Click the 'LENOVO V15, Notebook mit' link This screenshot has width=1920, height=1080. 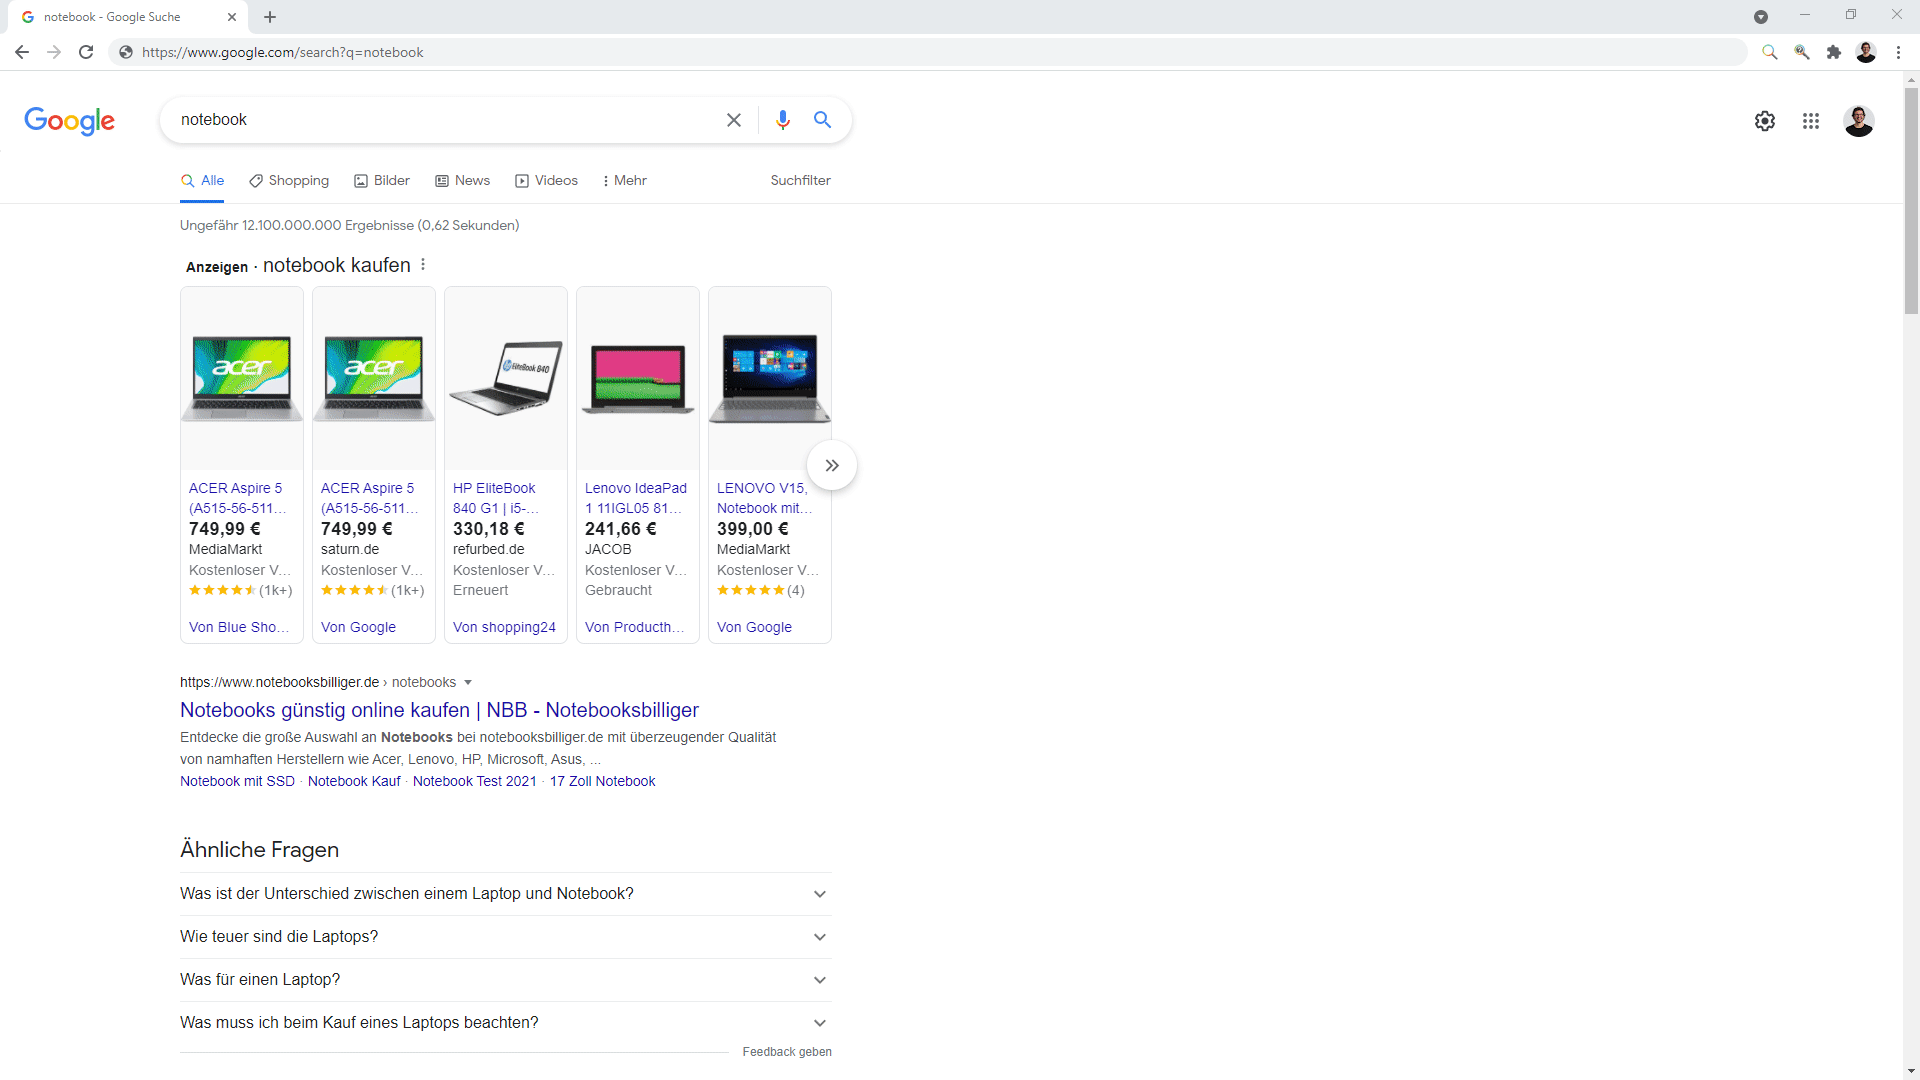(x=764, y=498)
